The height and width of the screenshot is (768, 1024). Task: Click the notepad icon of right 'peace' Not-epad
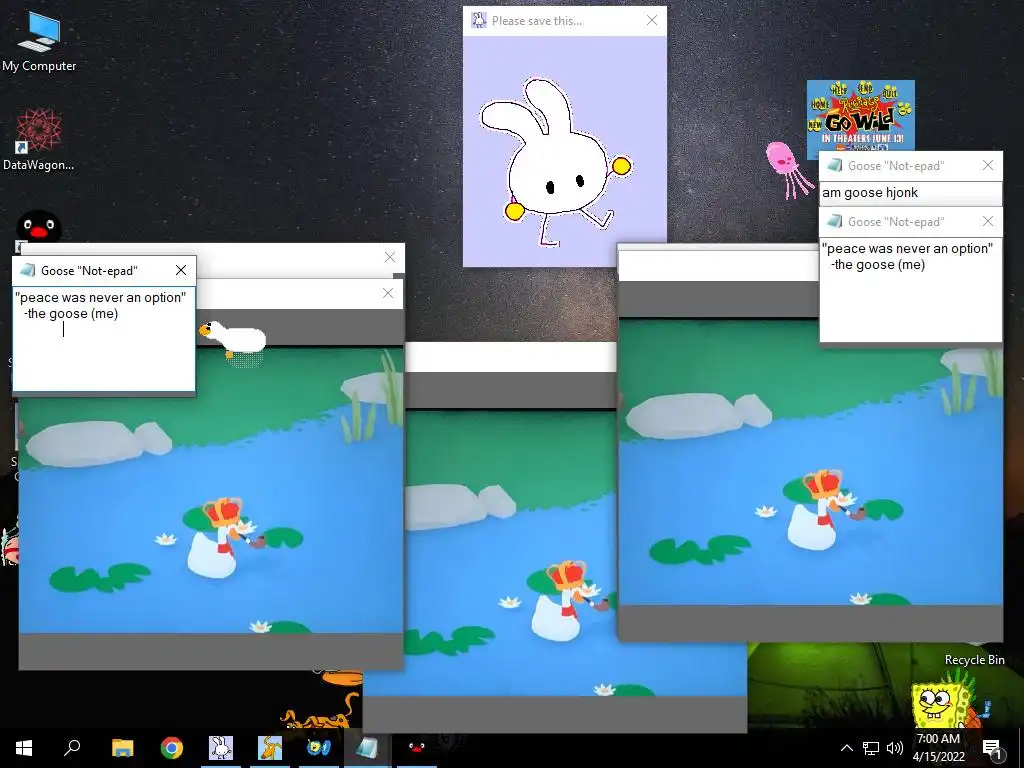834,221
